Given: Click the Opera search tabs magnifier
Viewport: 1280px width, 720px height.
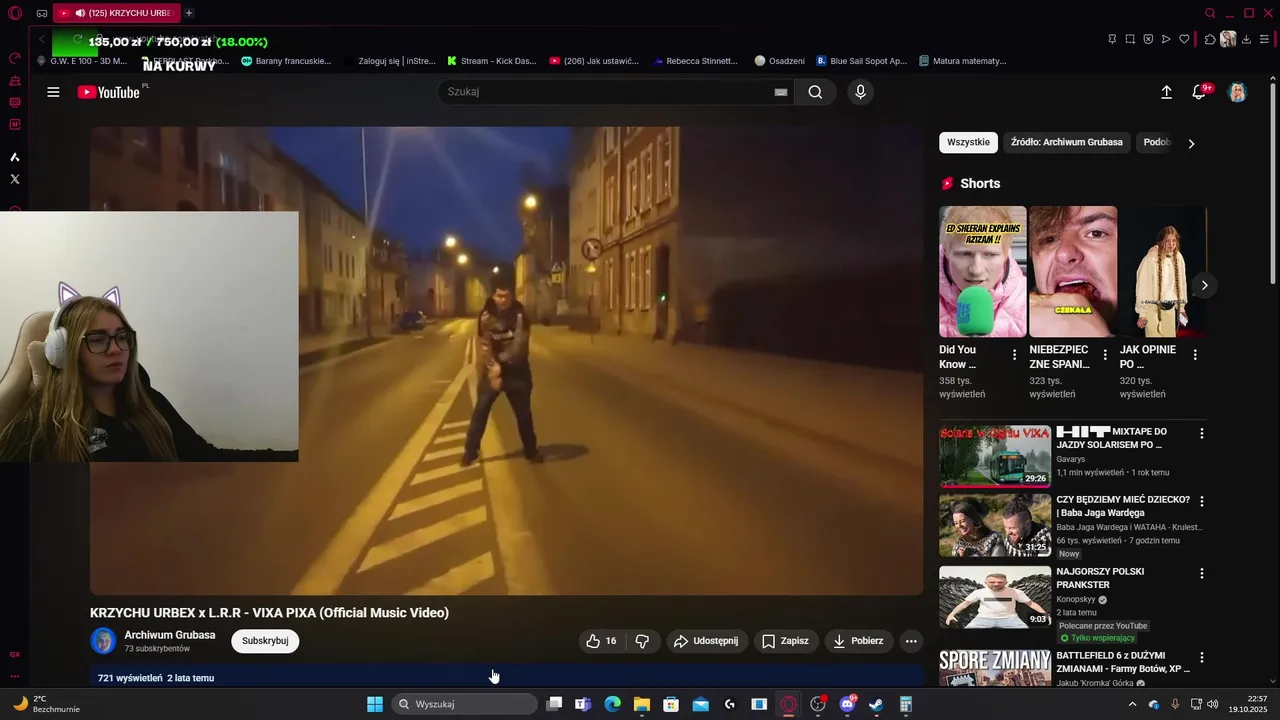Looking at the screenshot, I should pyautogui.click(x=1210, y=13).
